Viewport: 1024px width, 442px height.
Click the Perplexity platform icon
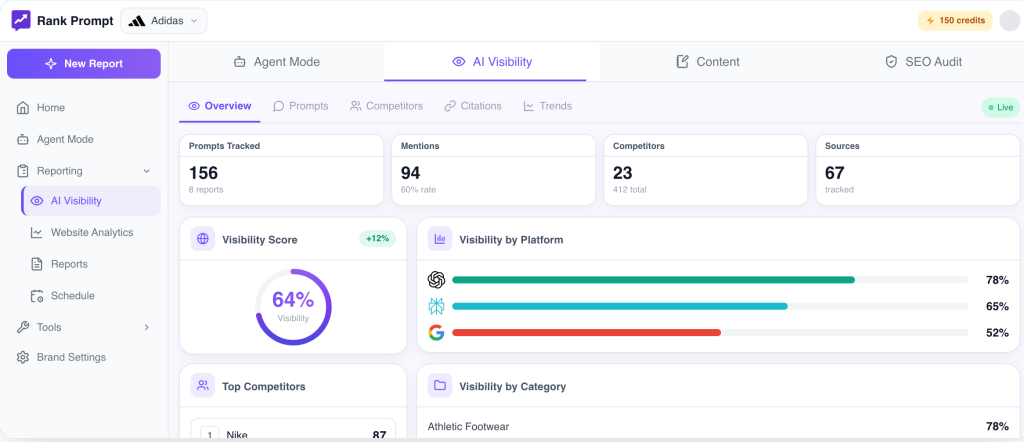pos(436,306)
